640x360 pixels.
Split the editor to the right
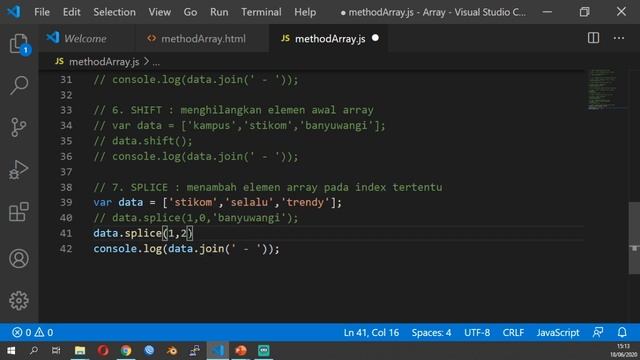[x=593, y=38]
